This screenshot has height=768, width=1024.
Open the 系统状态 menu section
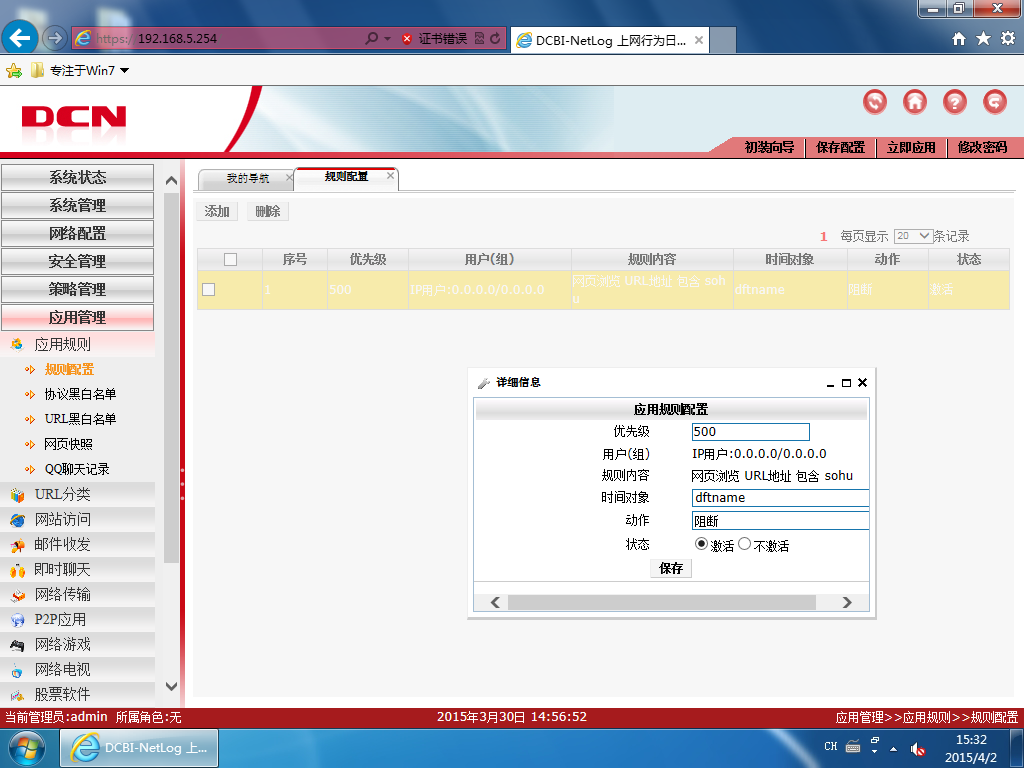pos(78,178)
